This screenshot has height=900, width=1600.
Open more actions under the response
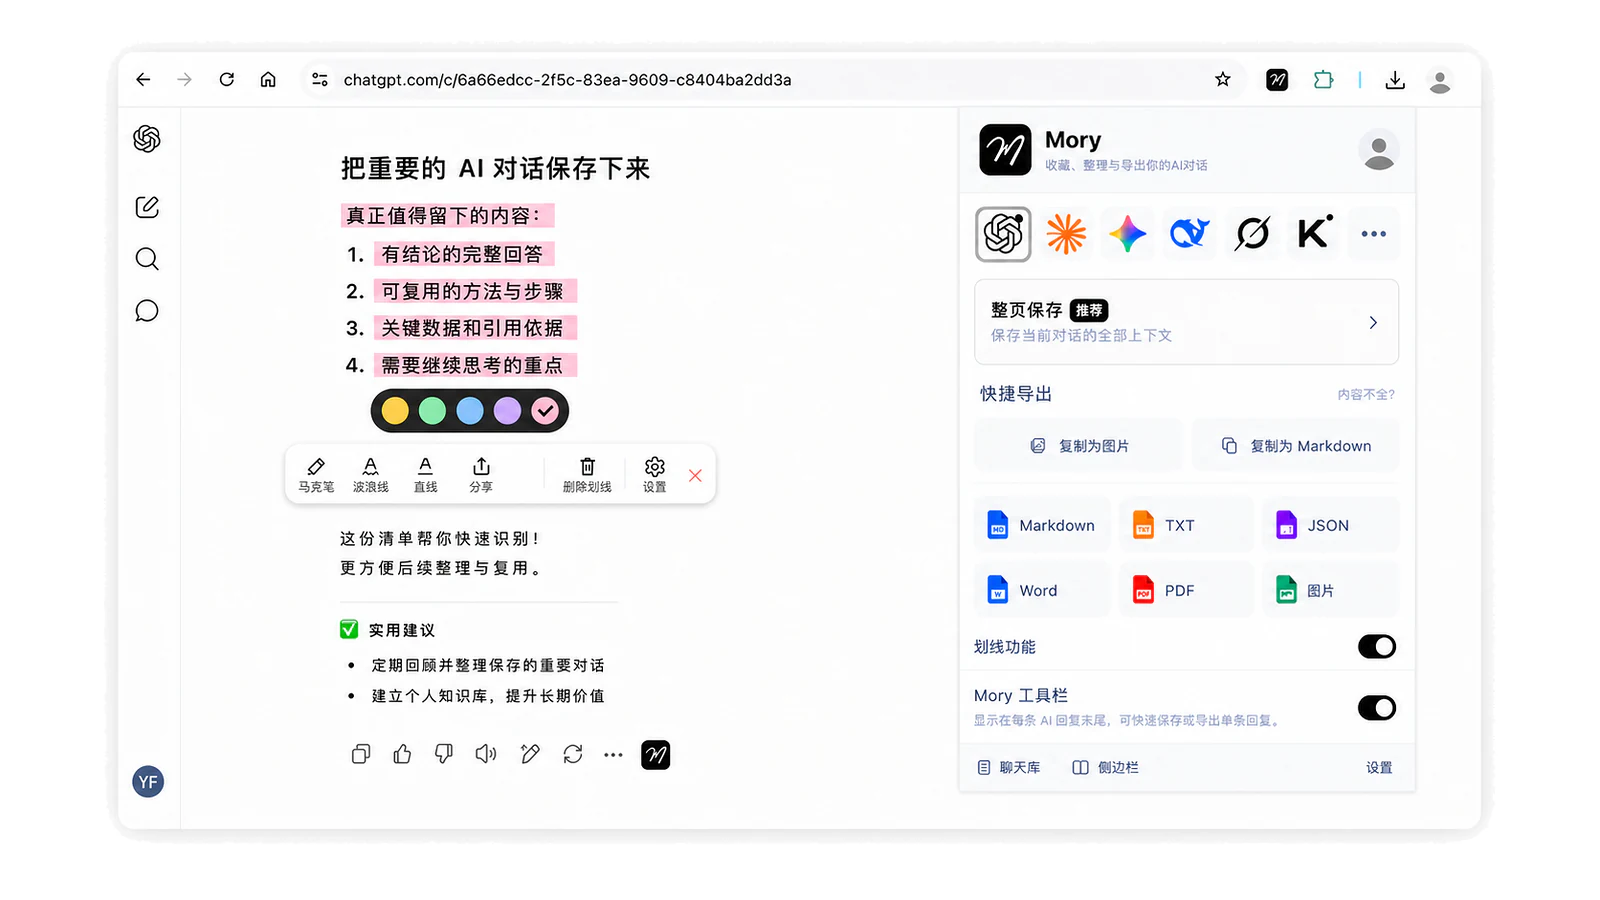tap(613, 755)
